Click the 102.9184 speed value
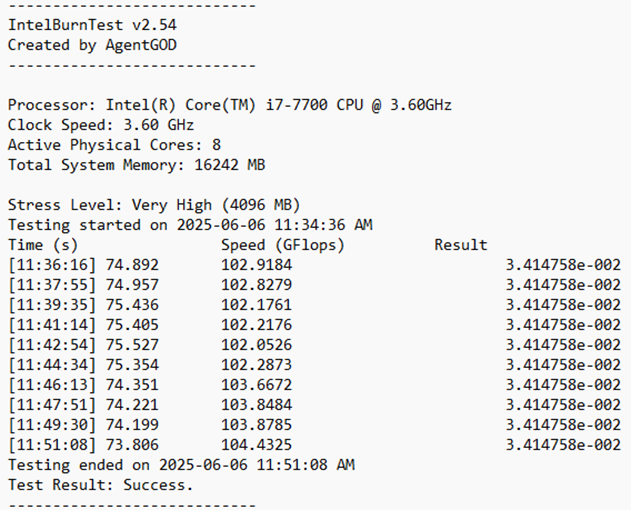The image size is (631, 510). point(256,265)
